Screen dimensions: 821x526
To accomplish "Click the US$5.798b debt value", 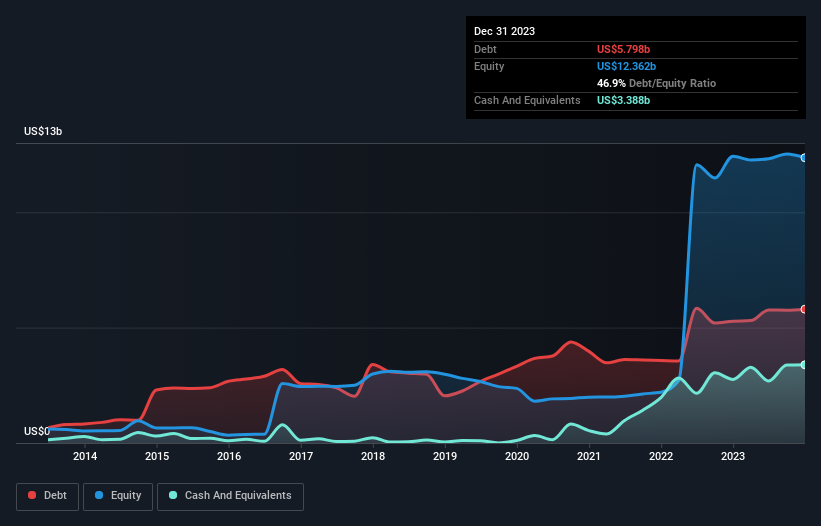I will 623,49.
